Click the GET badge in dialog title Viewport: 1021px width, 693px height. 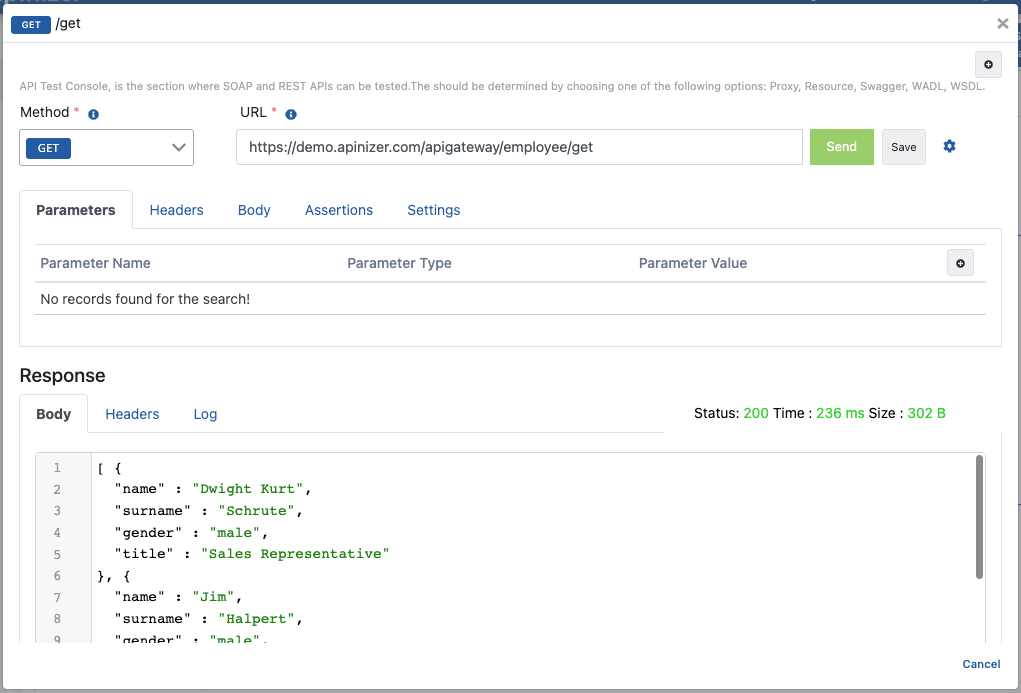click(x=30, y=24)
